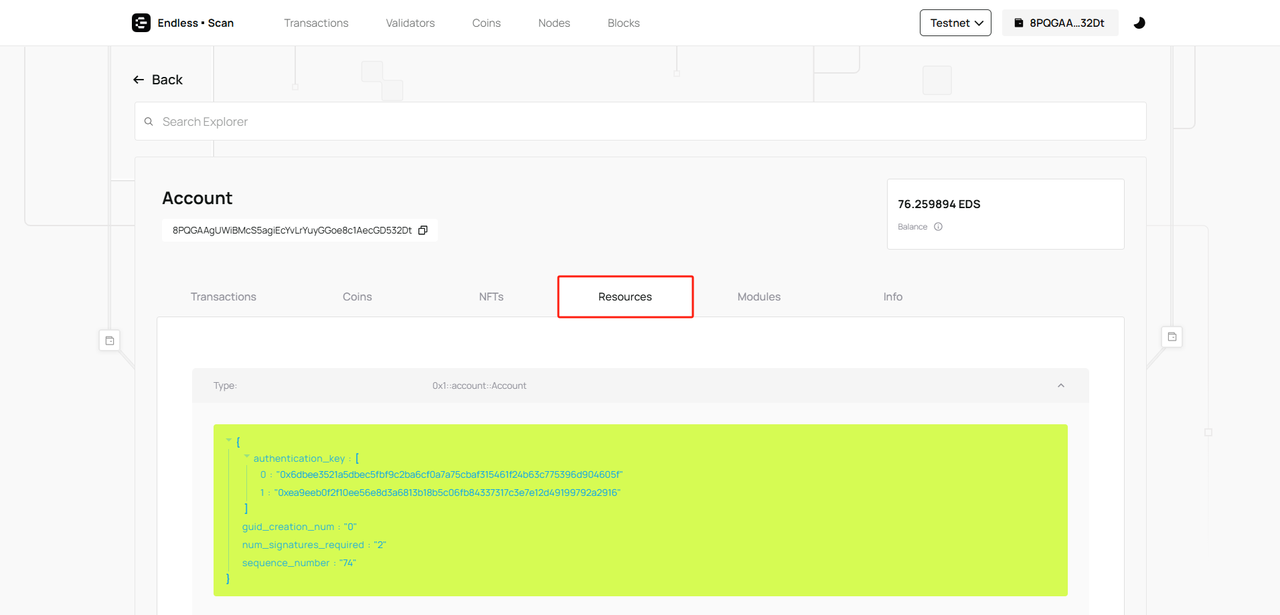
Task: Focus the Search Explorer input field
Action: (640, 122)
